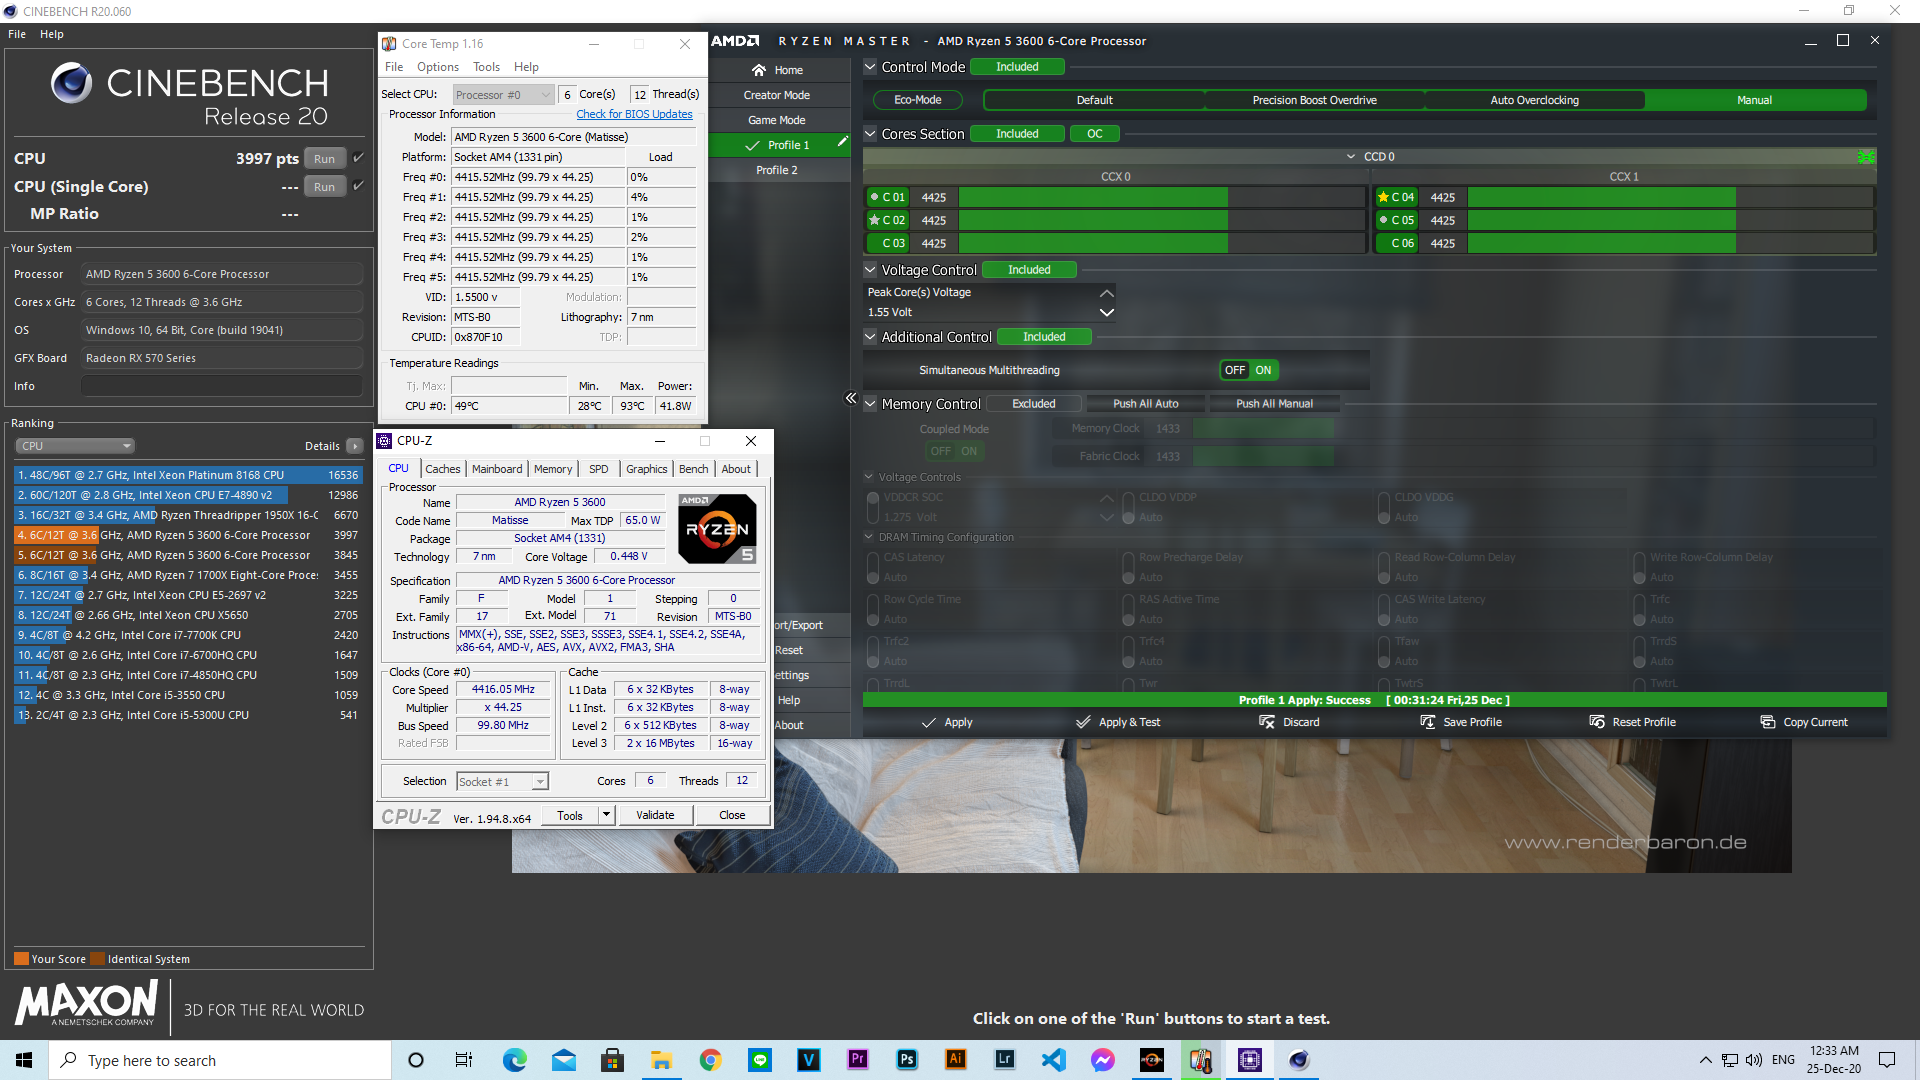Open Messenger from the taskbar

pyautogui.click(x=1103, y=1060)
